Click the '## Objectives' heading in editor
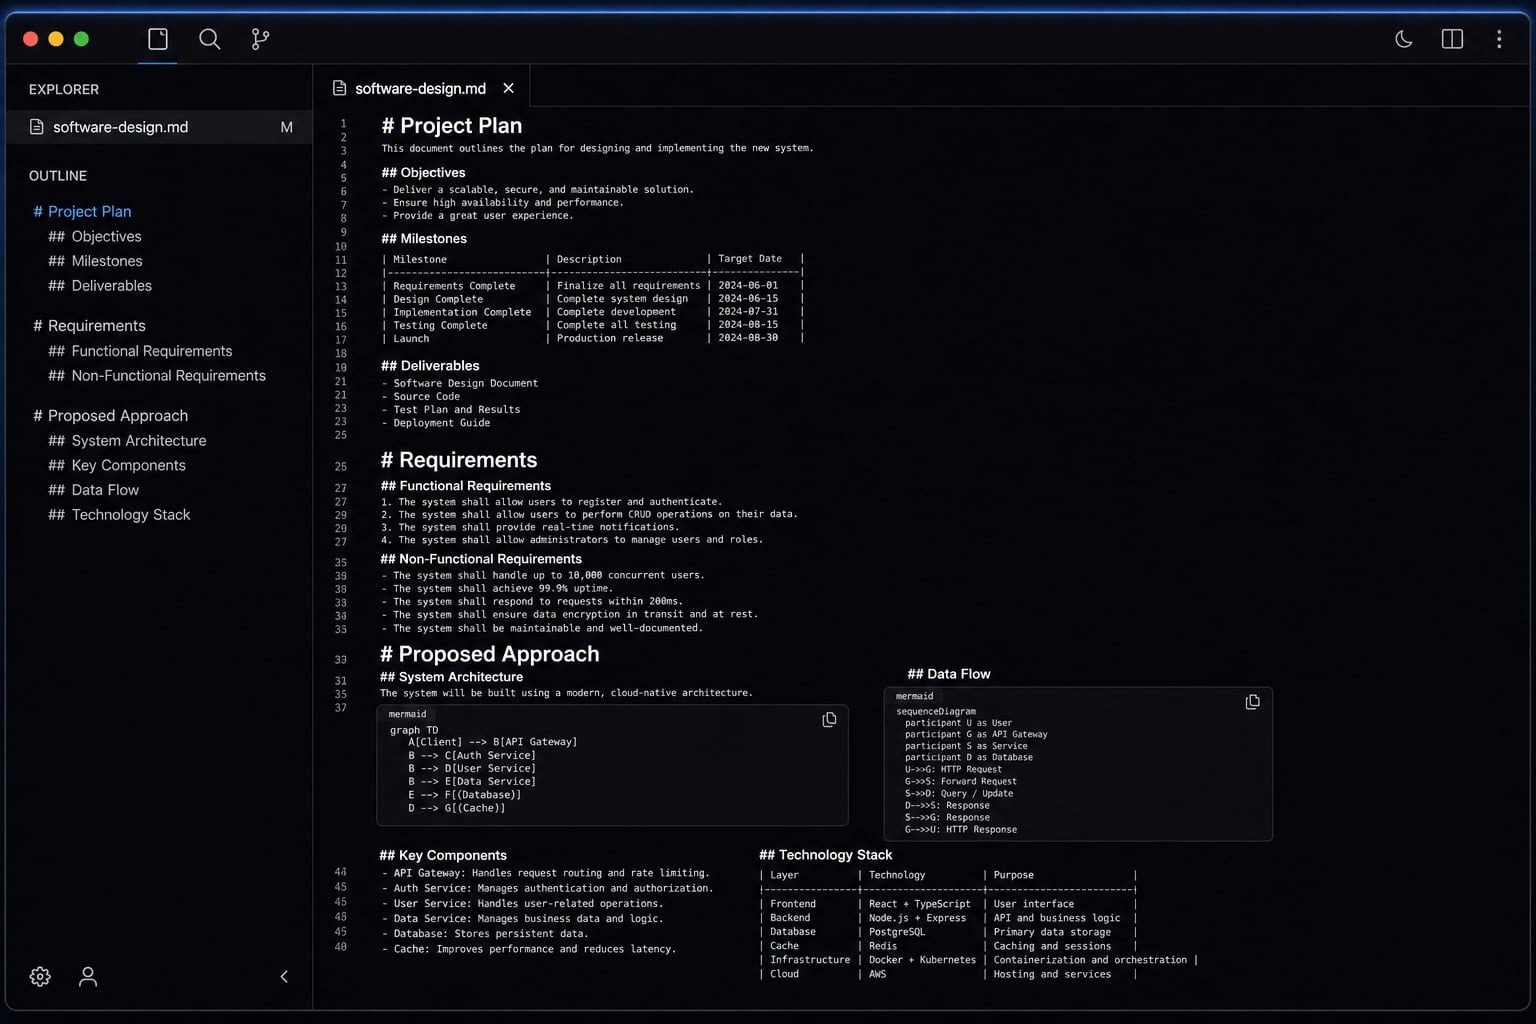The height and width of the screenshot is (1024, 1536). [423, 173]
